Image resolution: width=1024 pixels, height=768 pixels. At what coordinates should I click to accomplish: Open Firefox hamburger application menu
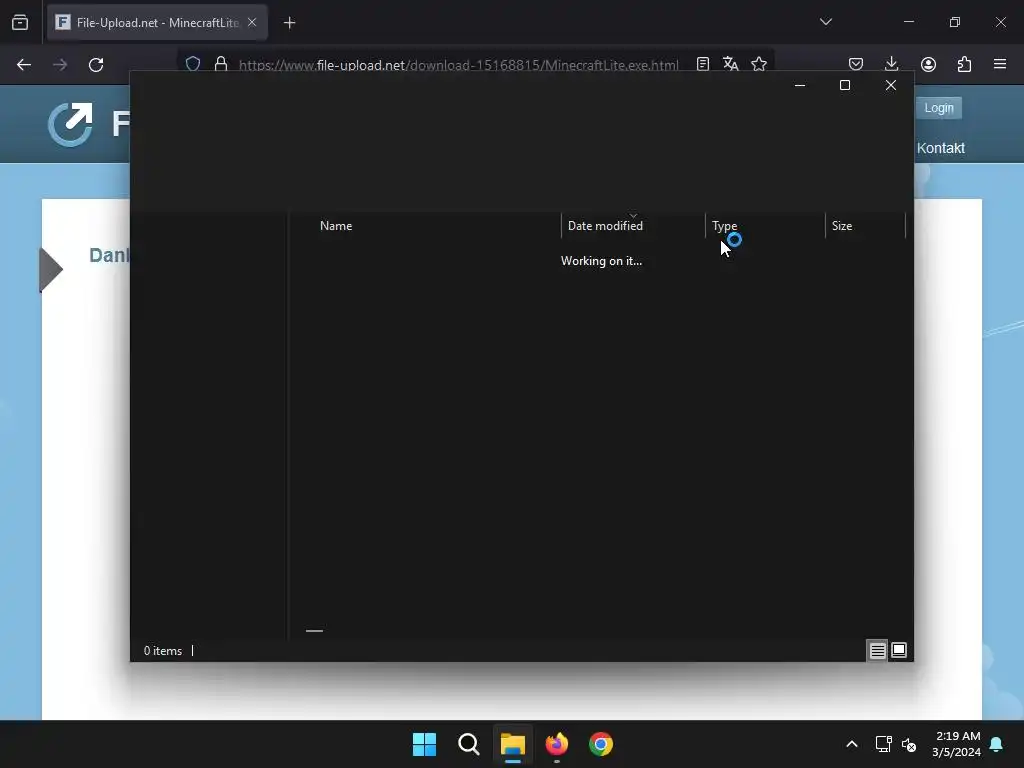tap(1000, 64)
